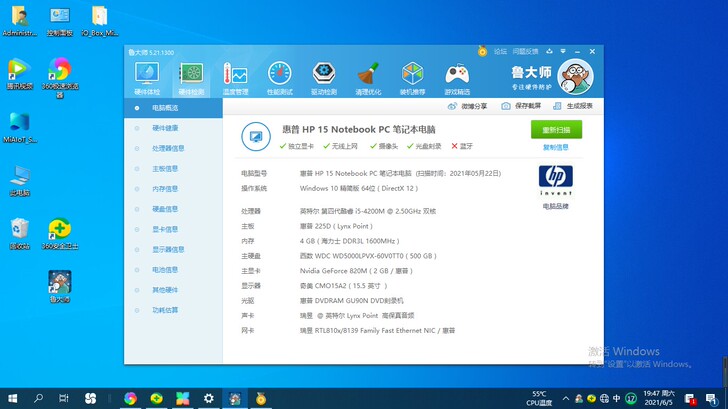Viewport: 728px width, 409px height.
Task: Open 硬件体检 hardware checkup tab icon
Action: (147, 78)
